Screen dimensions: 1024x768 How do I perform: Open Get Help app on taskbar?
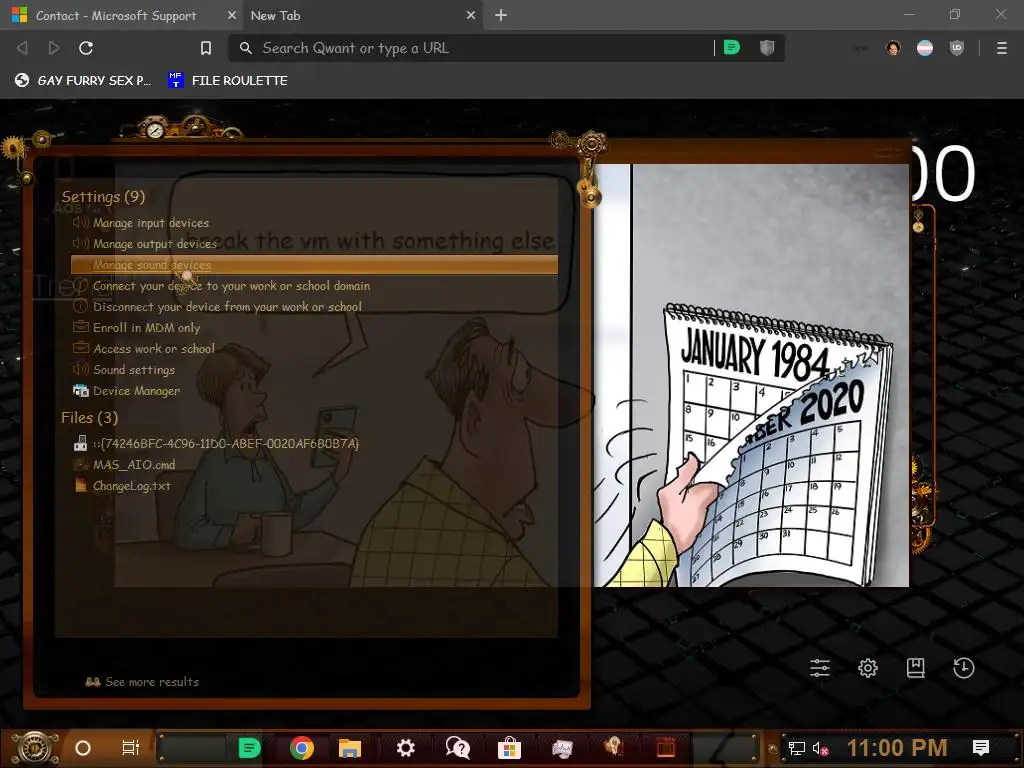click(x=458, y=748)
